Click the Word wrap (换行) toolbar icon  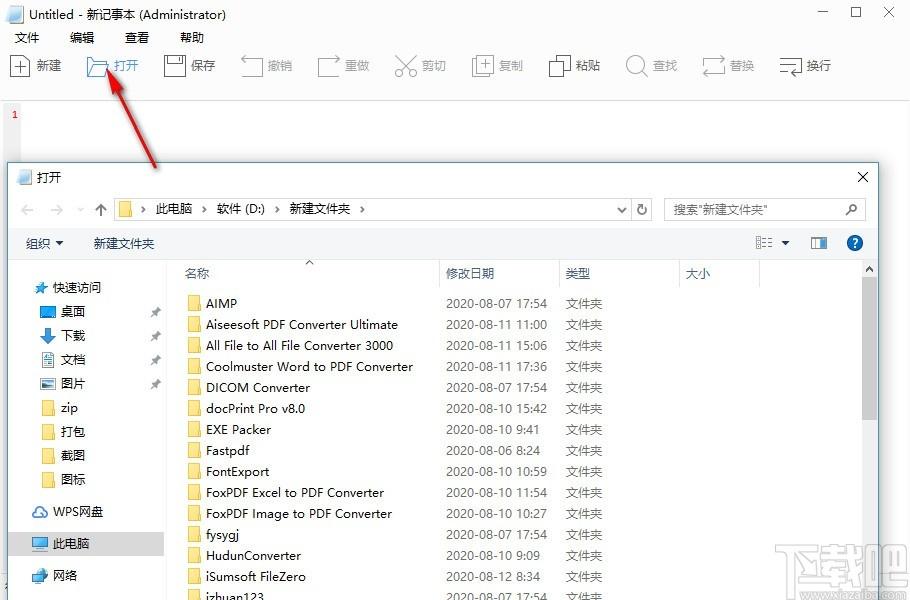790,66
